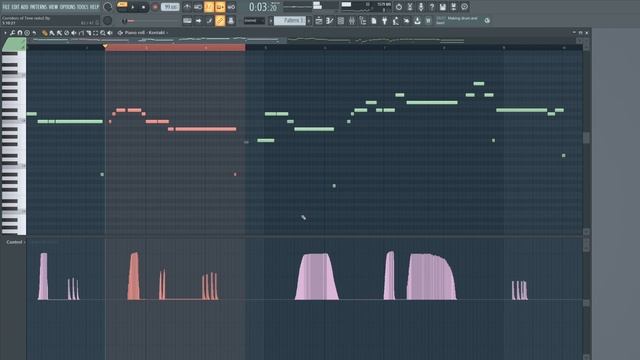The image size is (640, 360).
Task: Click the microphone one-click recording icon
Action: click(421, 7)
